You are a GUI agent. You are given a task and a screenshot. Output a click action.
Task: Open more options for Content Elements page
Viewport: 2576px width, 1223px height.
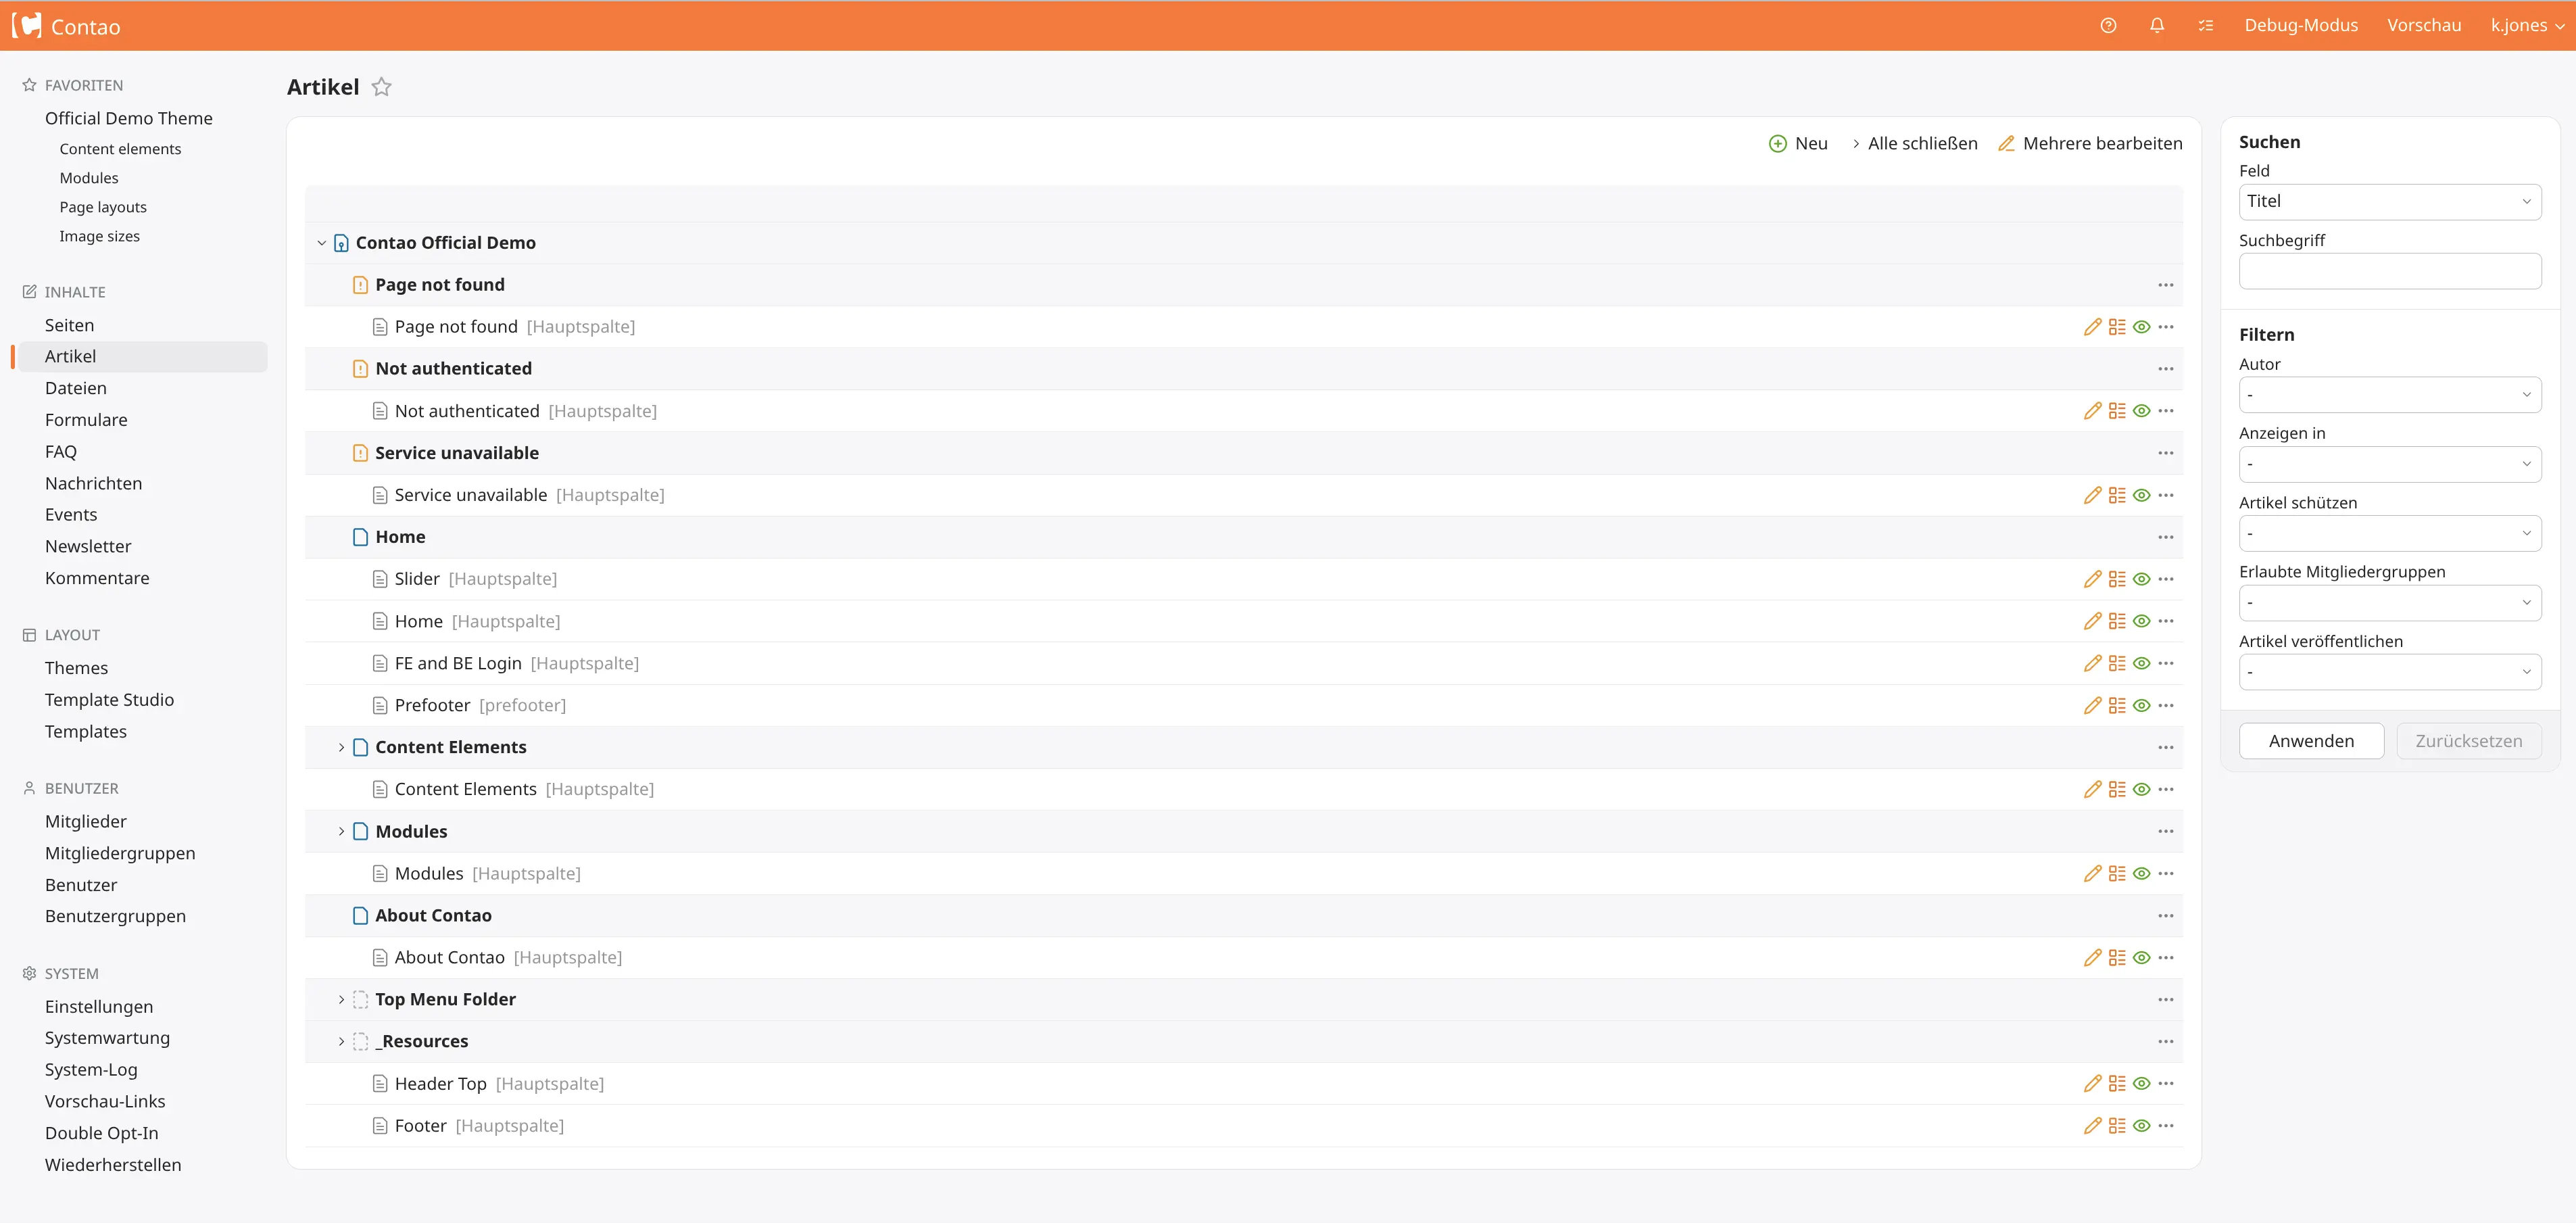pyautogui.click(x=2166, y=747)
